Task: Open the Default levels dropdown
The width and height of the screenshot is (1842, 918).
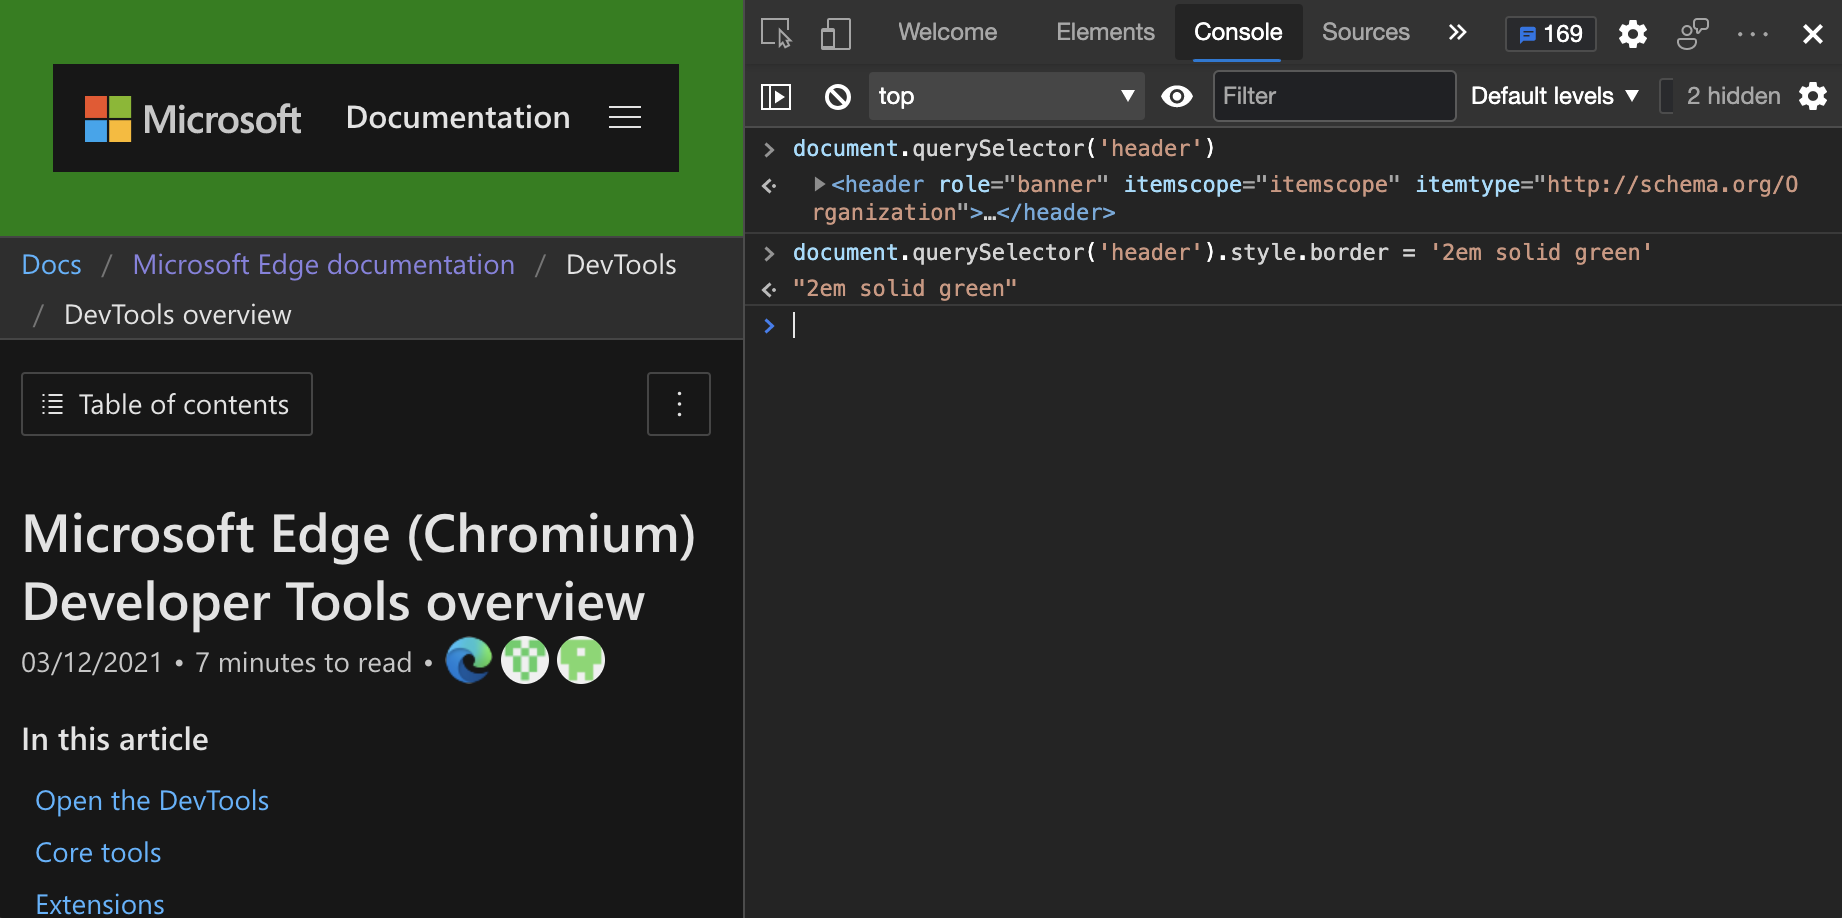Action: 1555,96
